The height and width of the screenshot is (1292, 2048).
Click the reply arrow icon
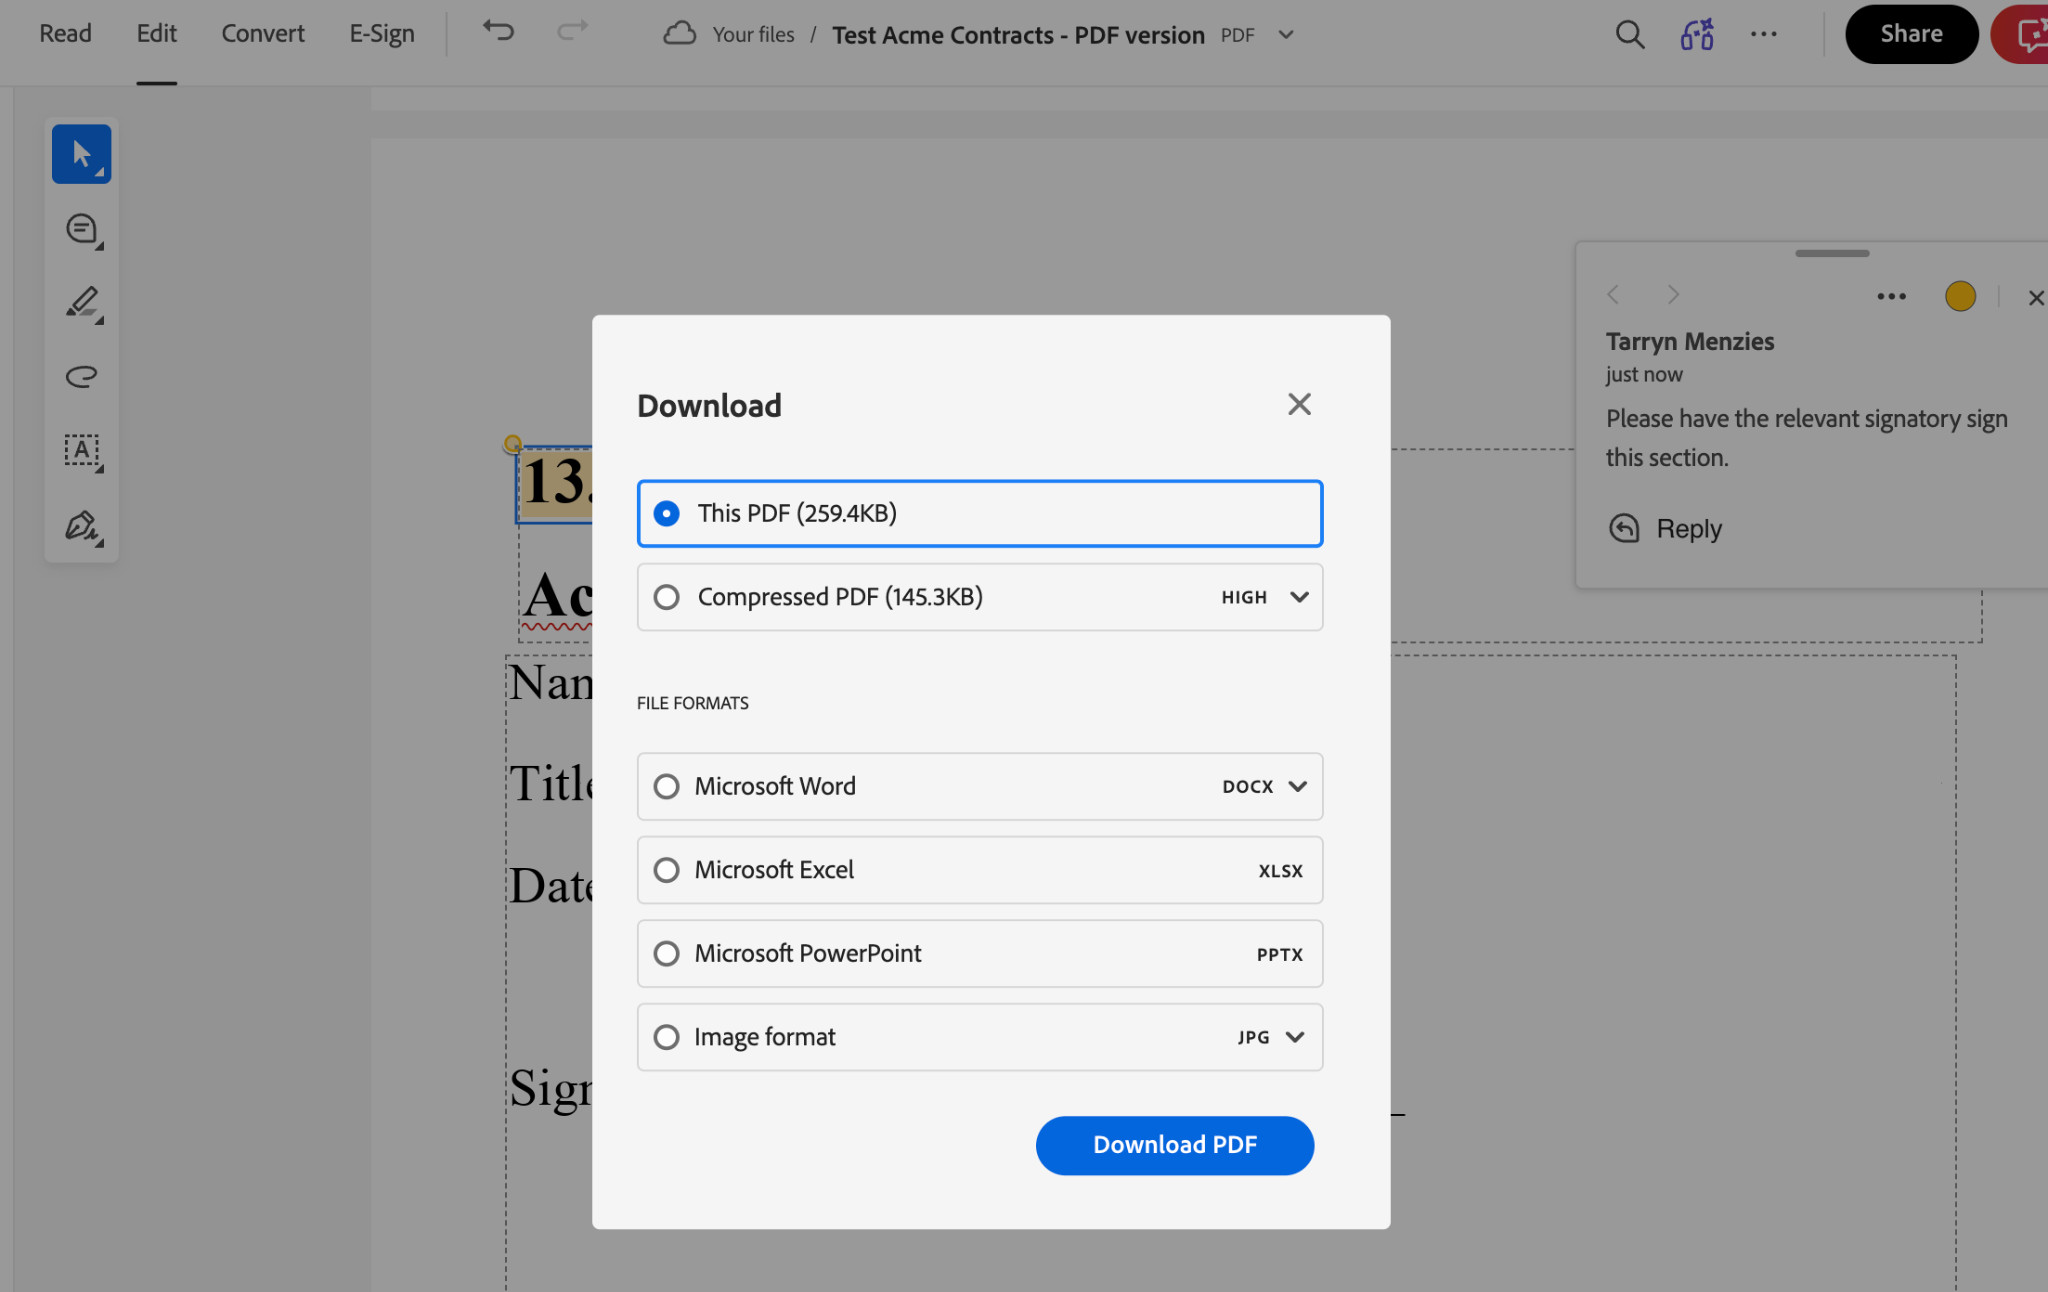[x=1624, y=528]
